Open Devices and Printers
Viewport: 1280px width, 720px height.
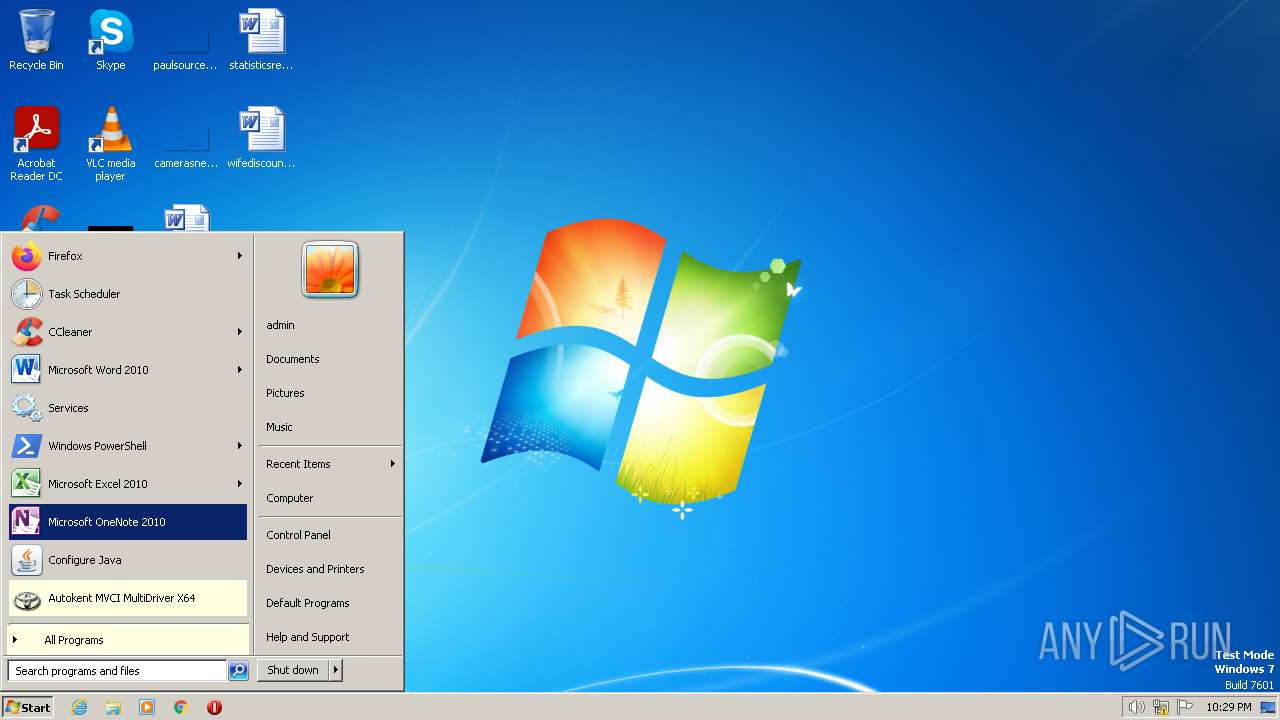[330, 569]
